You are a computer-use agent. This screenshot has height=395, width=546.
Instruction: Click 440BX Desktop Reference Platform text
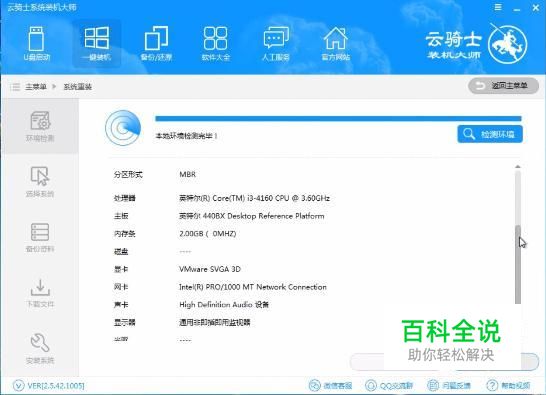tap(251, 216)
